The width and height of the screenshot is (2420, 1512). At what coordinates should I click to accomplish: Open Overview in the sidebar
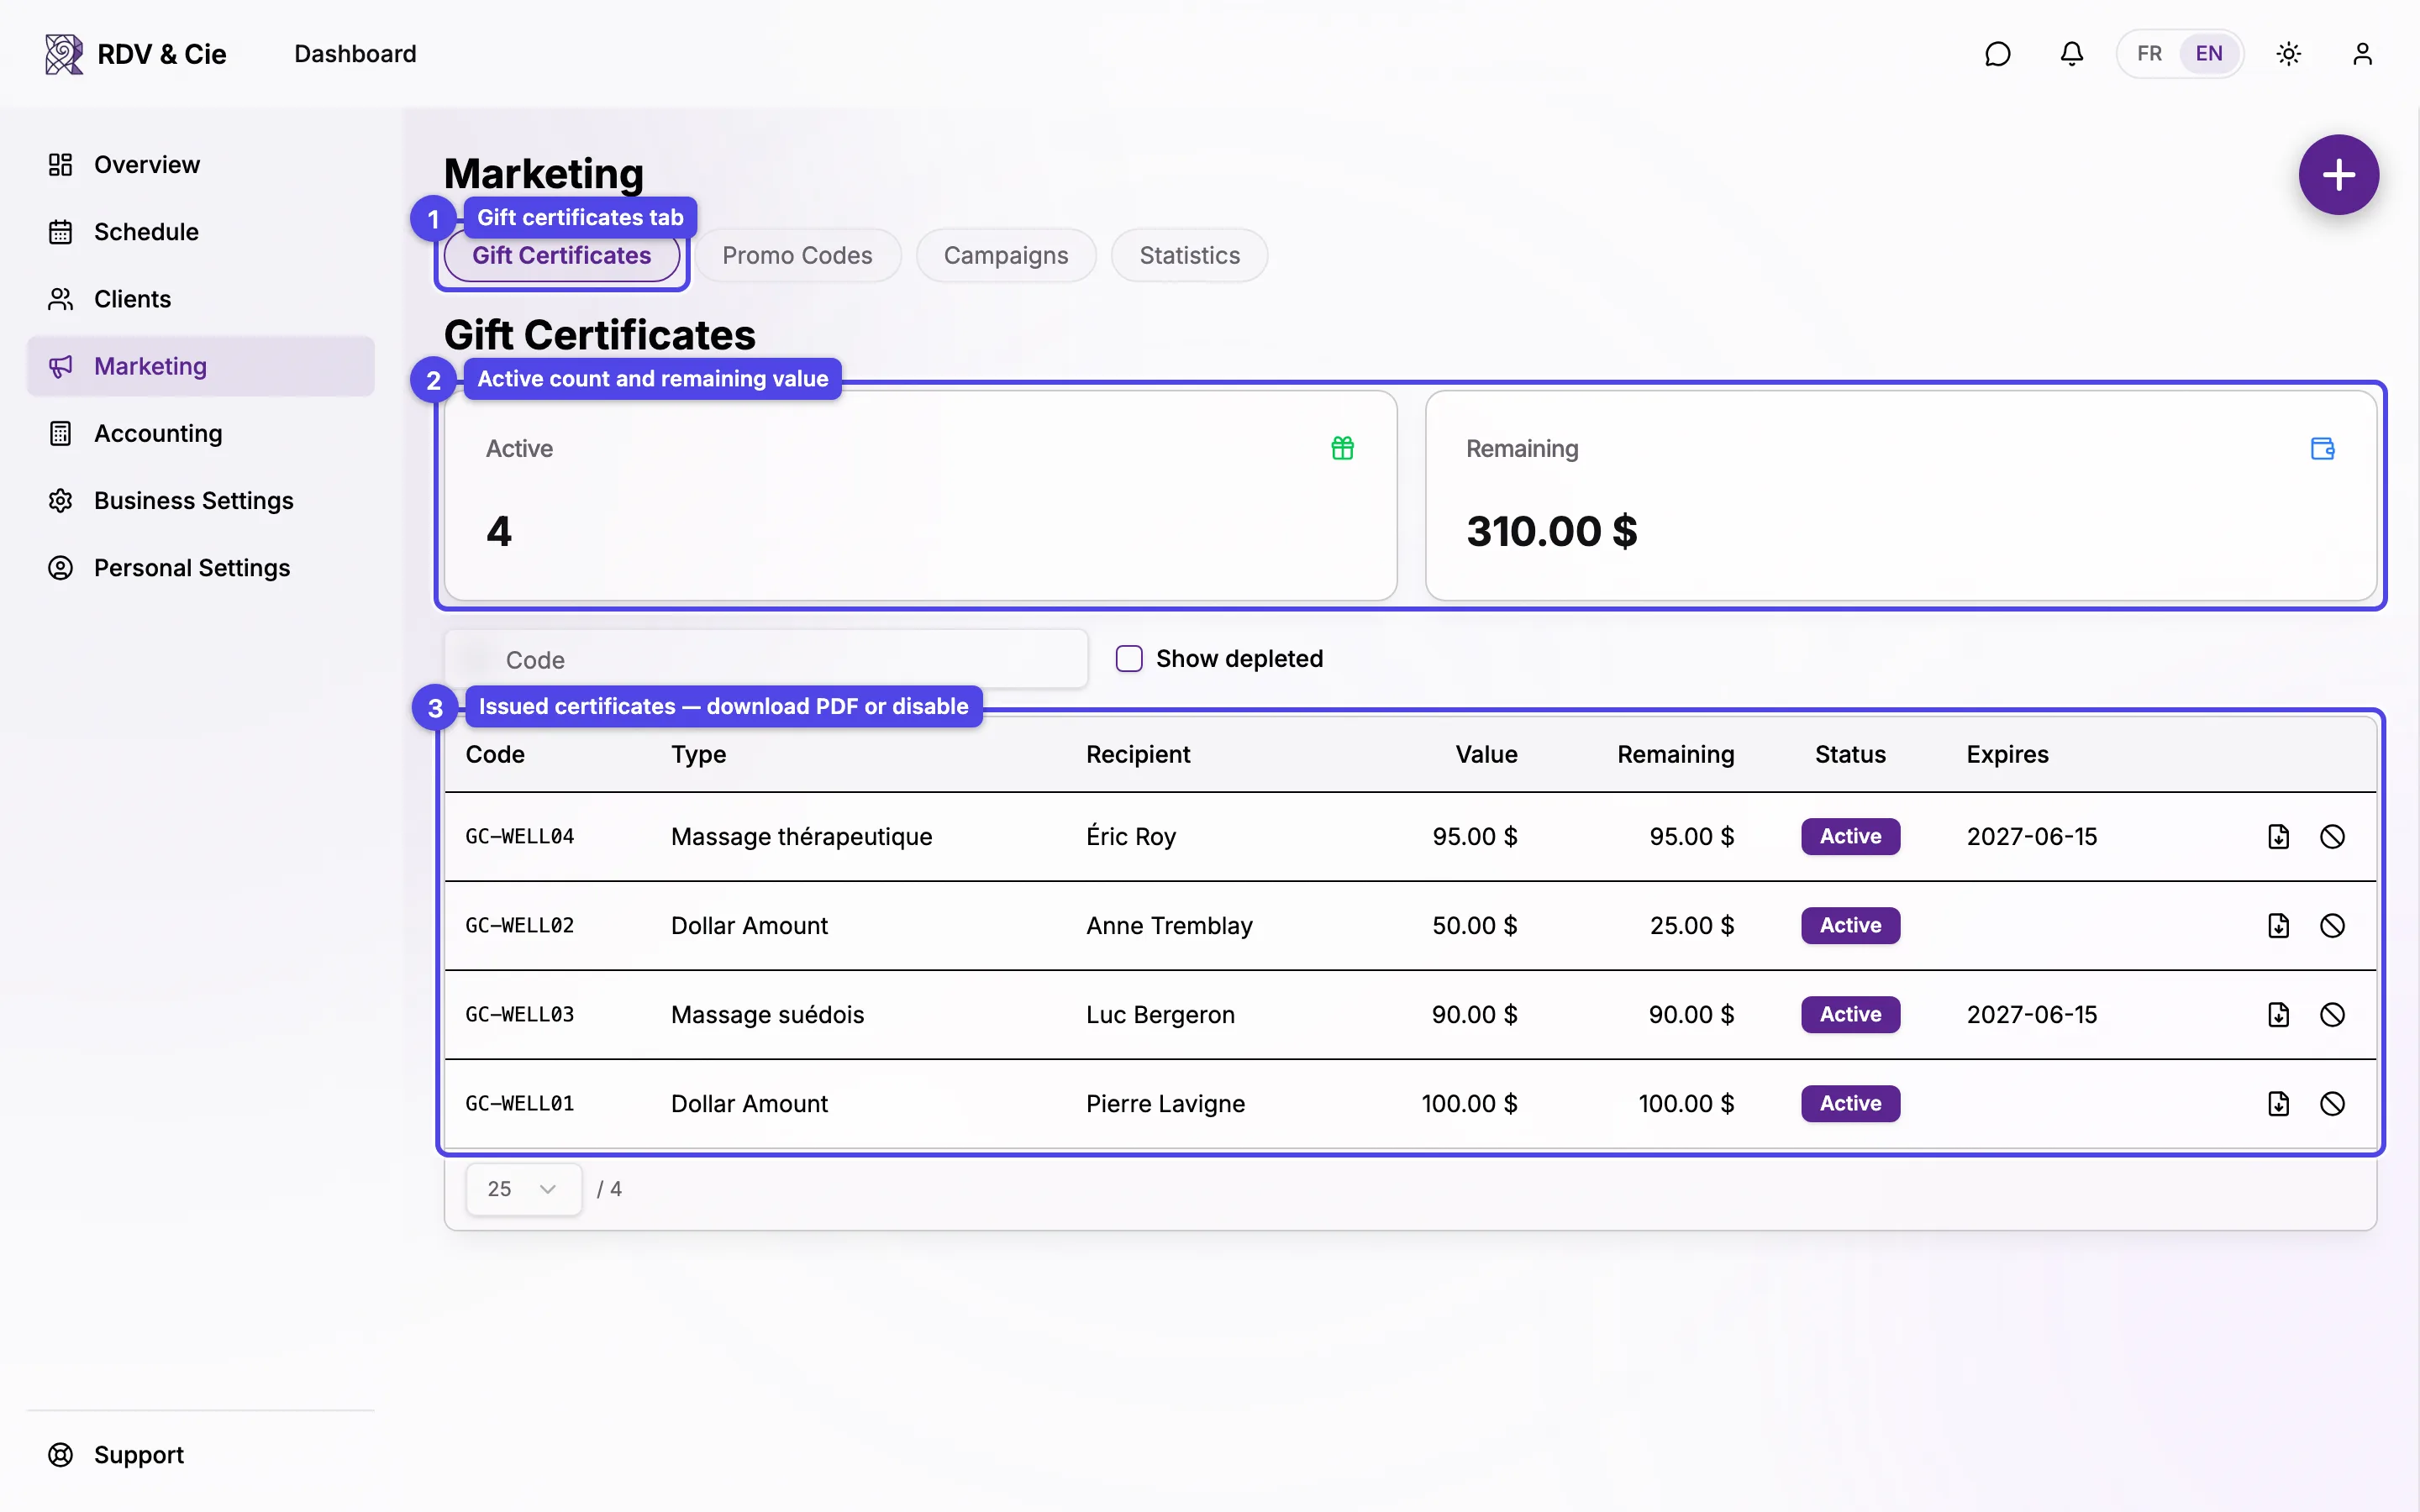(201, 165)
